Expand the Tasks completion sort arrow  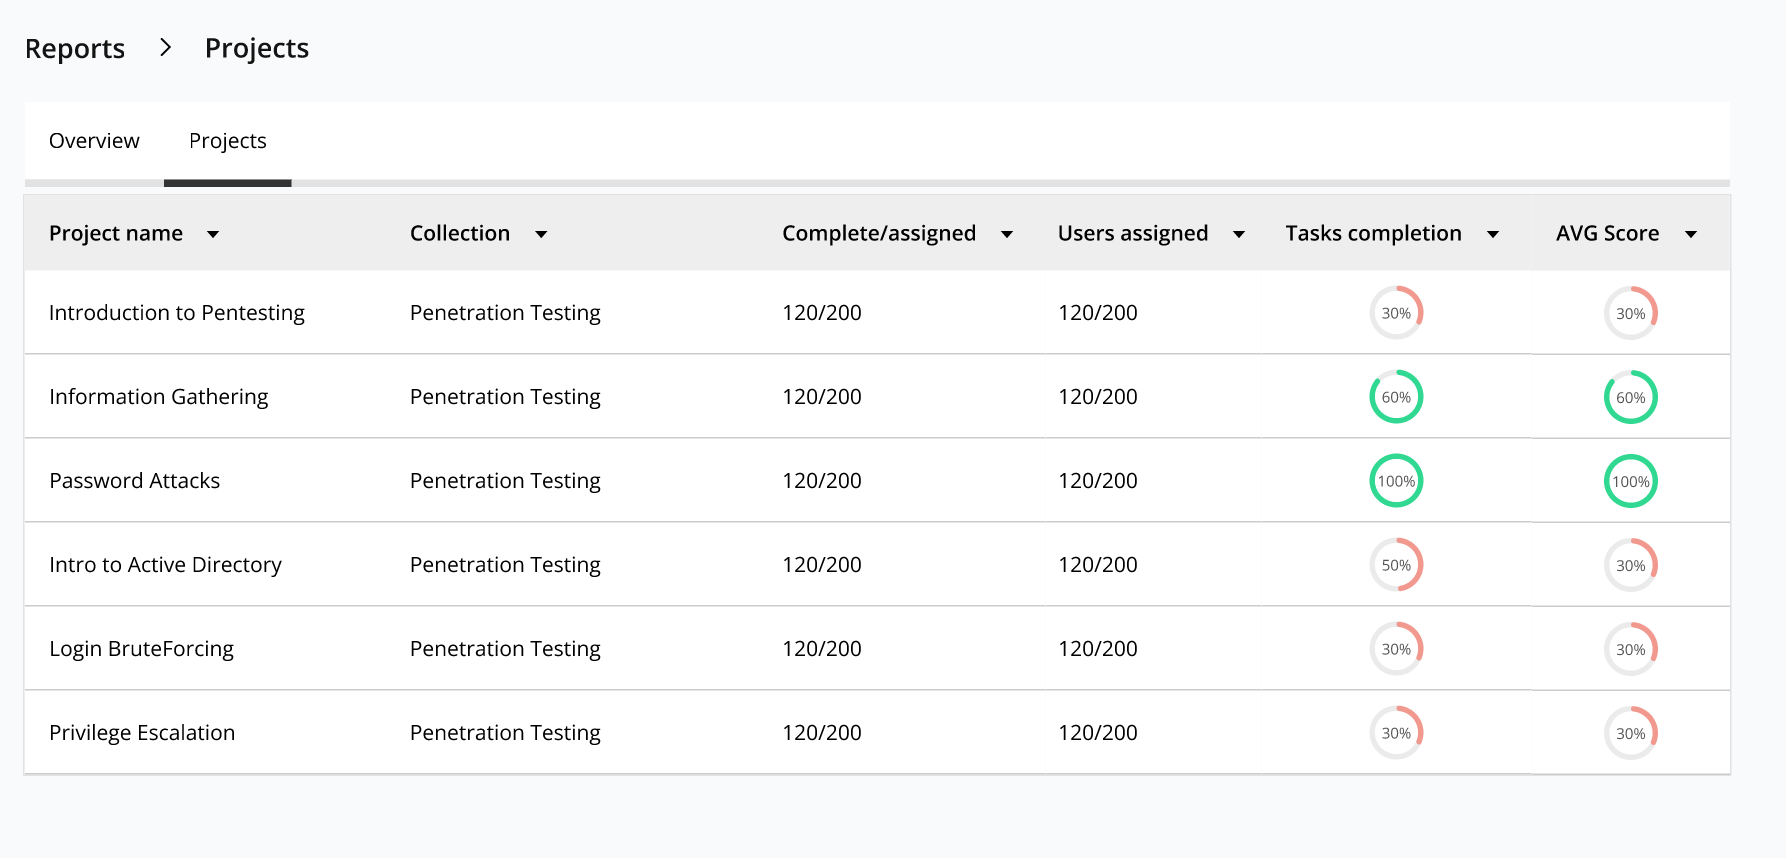1493,234
